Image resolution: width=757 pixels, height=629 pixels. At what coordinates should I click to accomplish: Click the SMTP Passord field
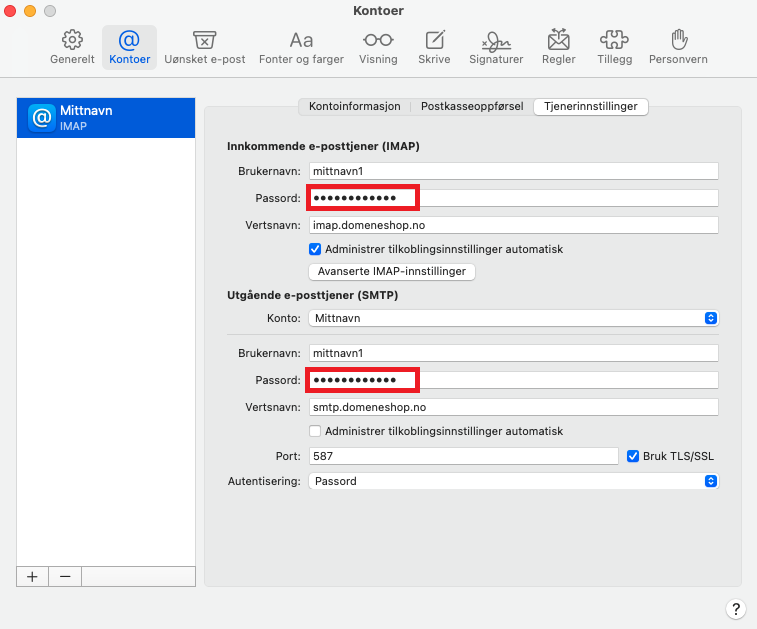click(514, 380)
